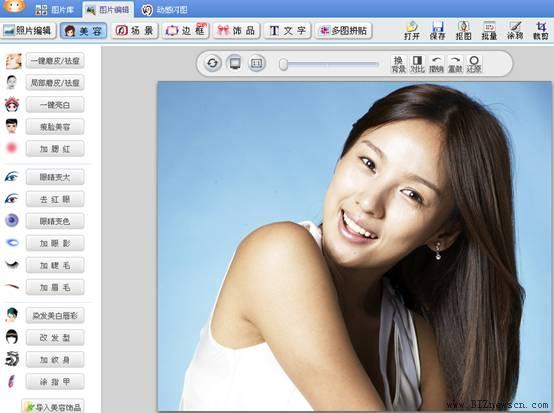The width and height of the screenshot is (554, 413).
Task: Click the 还原 restore original icon
Action: coord(474,64)
